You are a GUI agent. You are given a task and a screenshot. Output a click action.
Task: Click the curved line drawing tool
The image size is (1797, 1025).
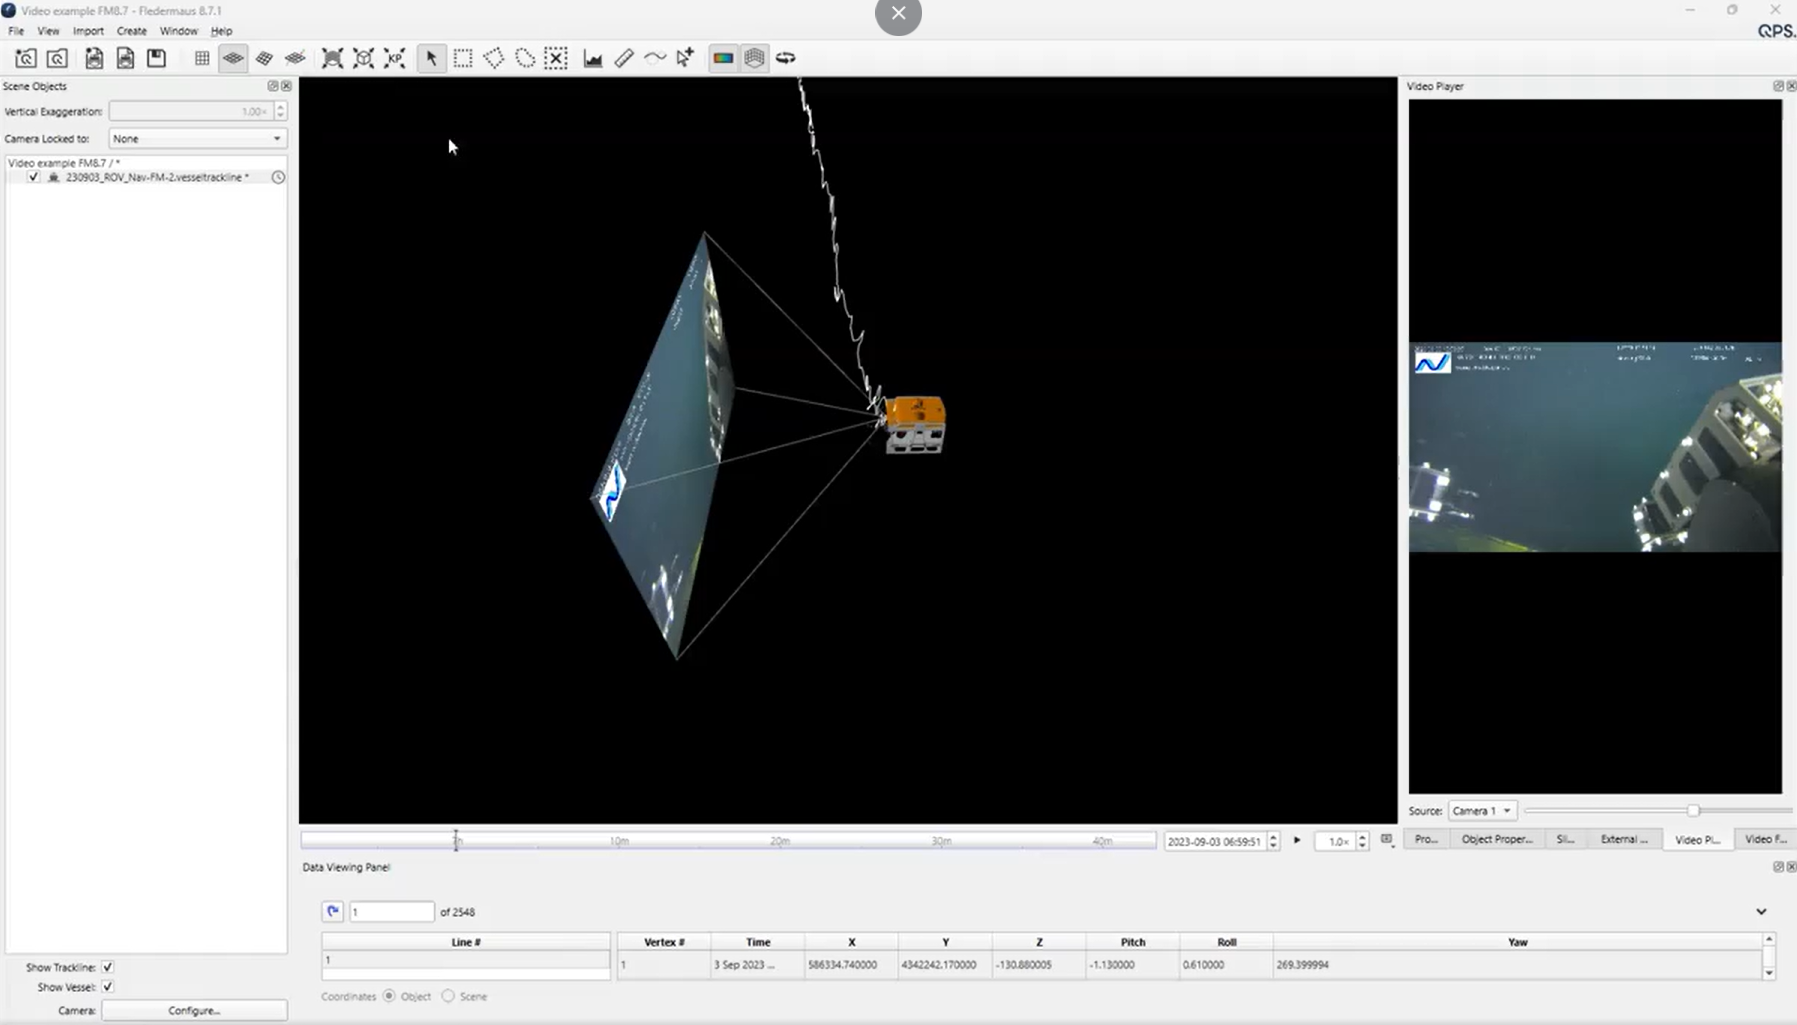tap(655, 58)
